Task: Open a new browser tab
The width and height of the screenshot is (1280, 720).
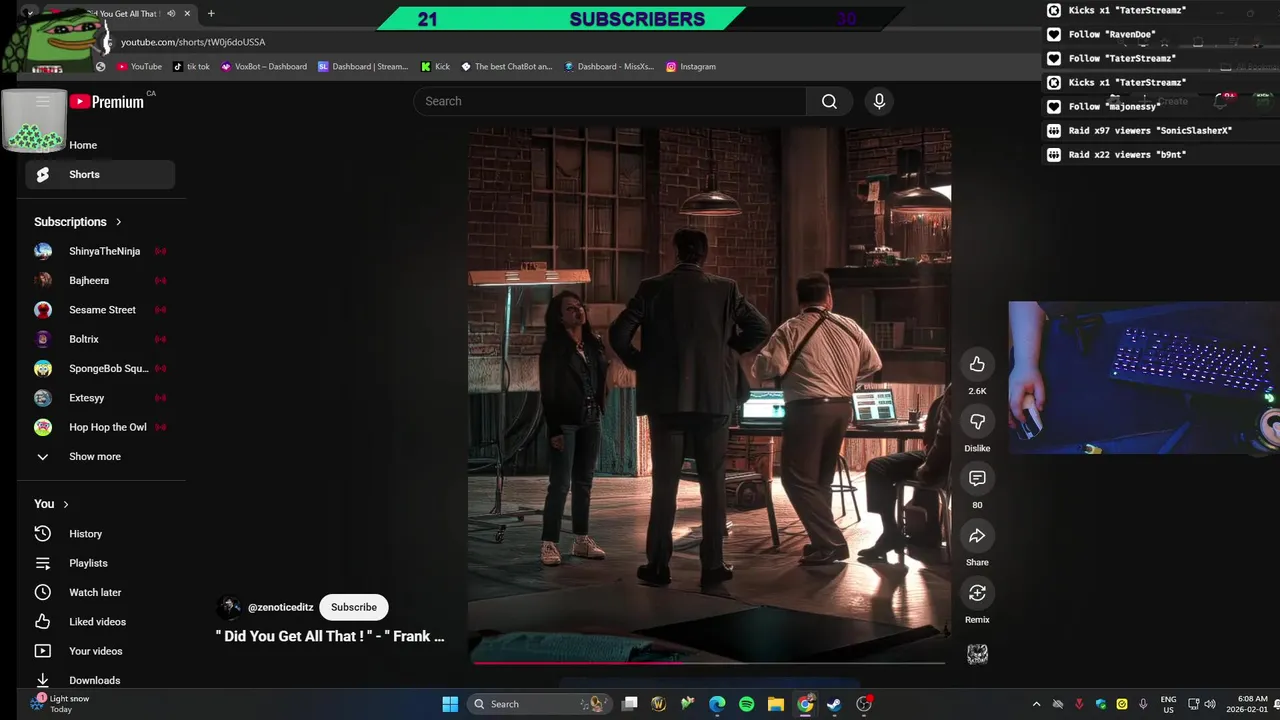Action: tap(211, 14)
